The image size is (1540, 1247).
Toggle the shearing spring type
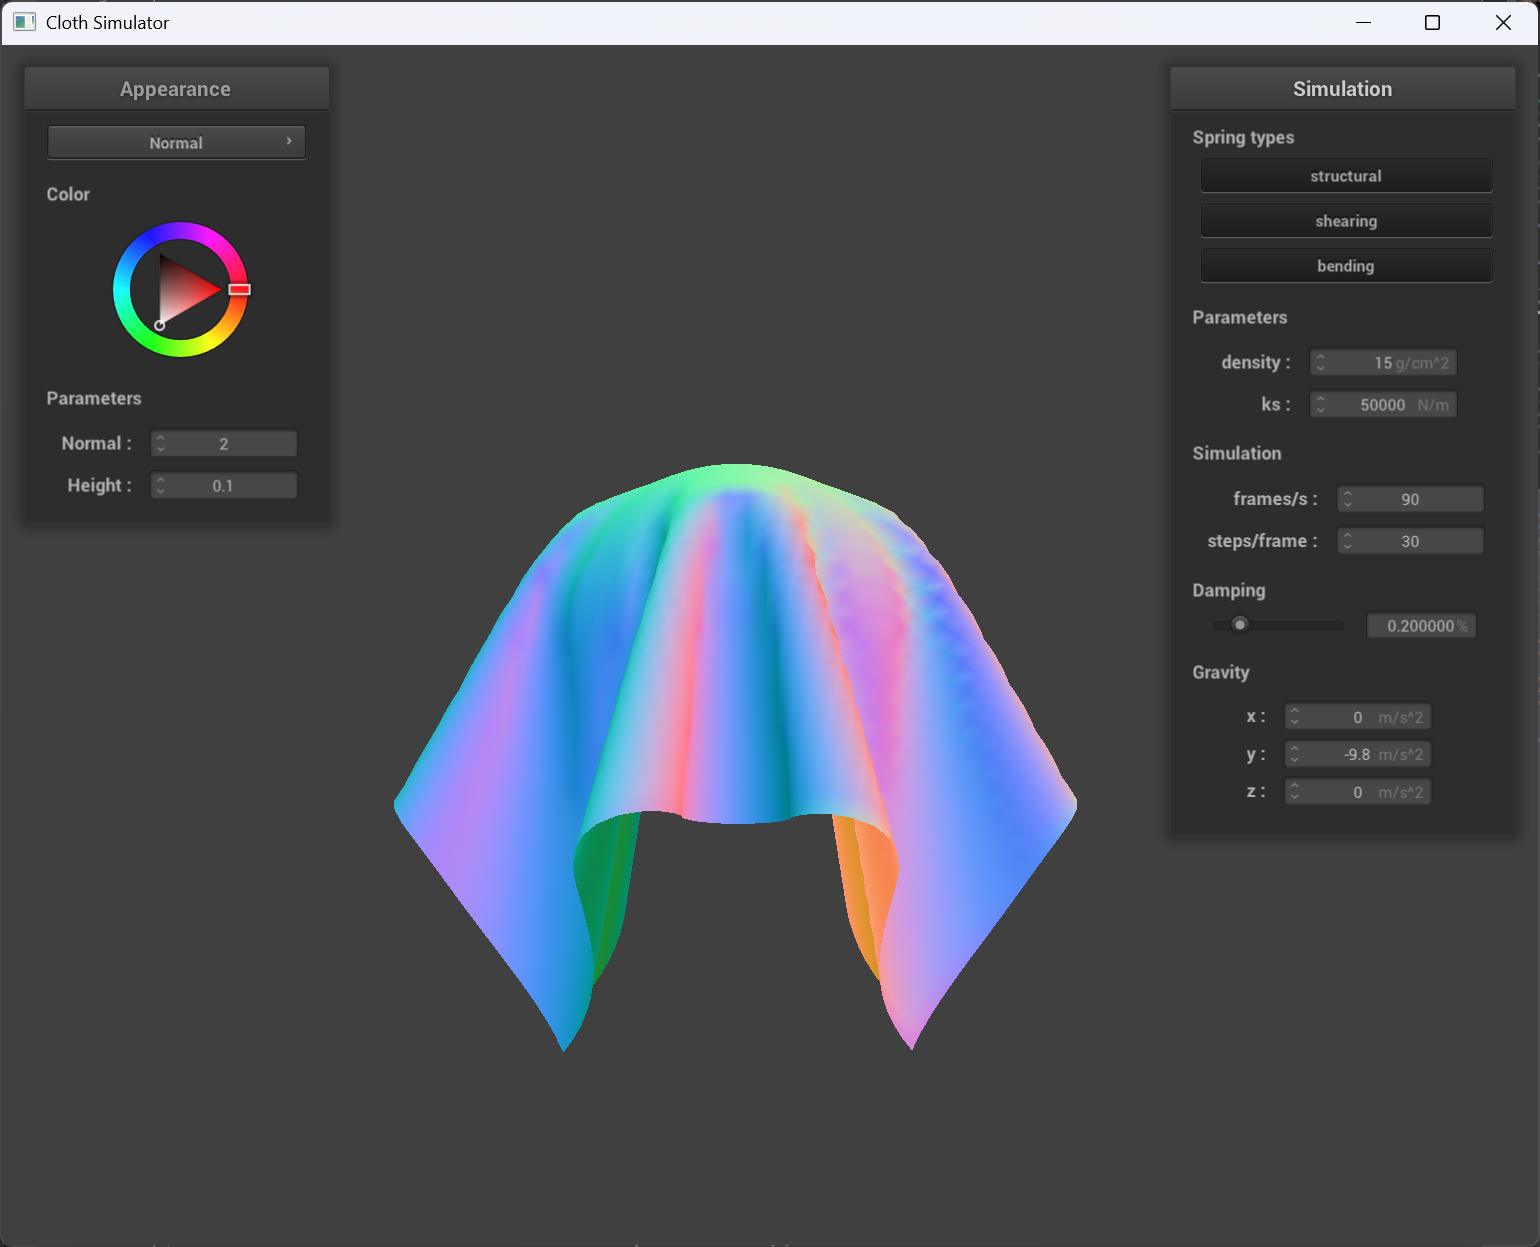click(x=1346, y=221)
